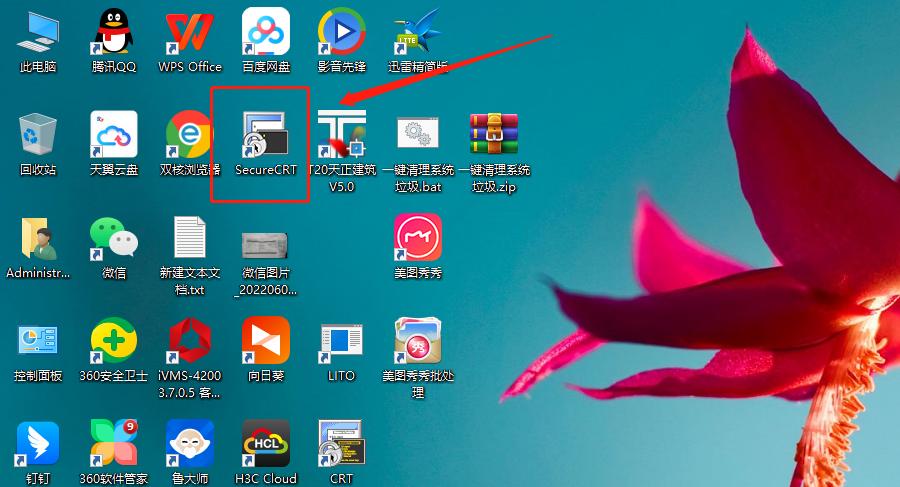This screenshot has height=487, width=900.
Task: Select the 鲁大师 desktop icon
Action: click(189, 443)
